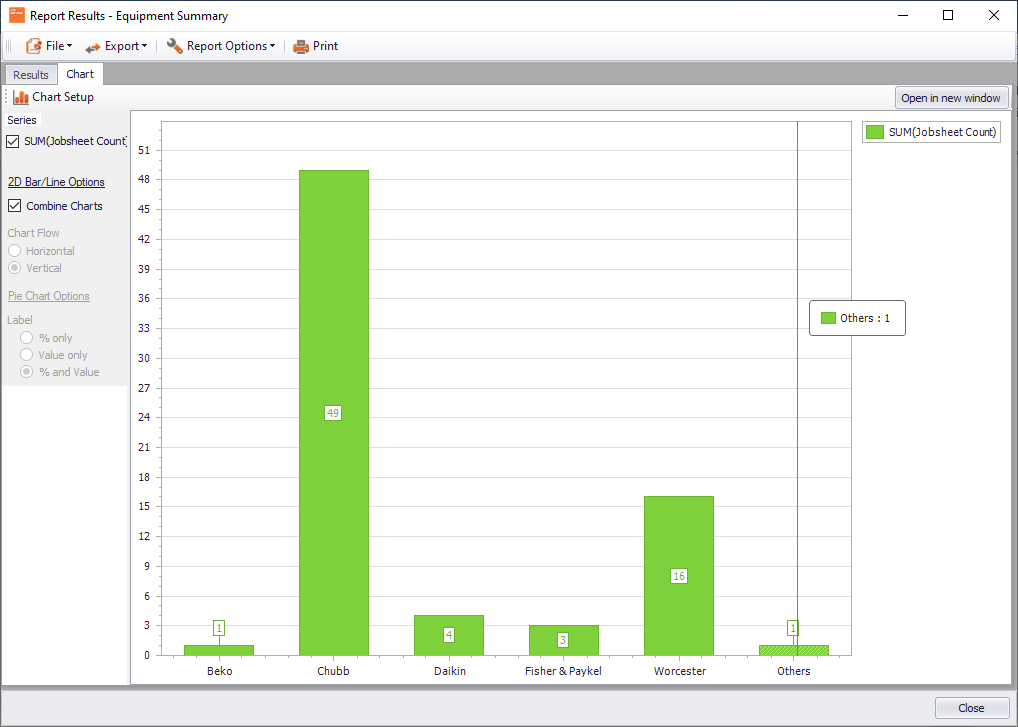Maximize the Report Results window

tap(948, 15)
